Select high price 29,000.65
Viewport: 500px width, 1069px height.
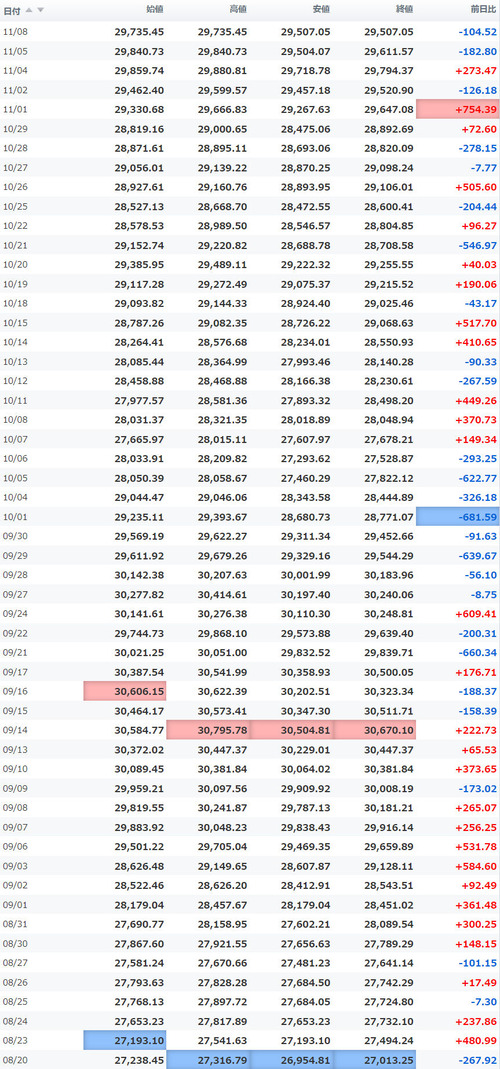222,129
